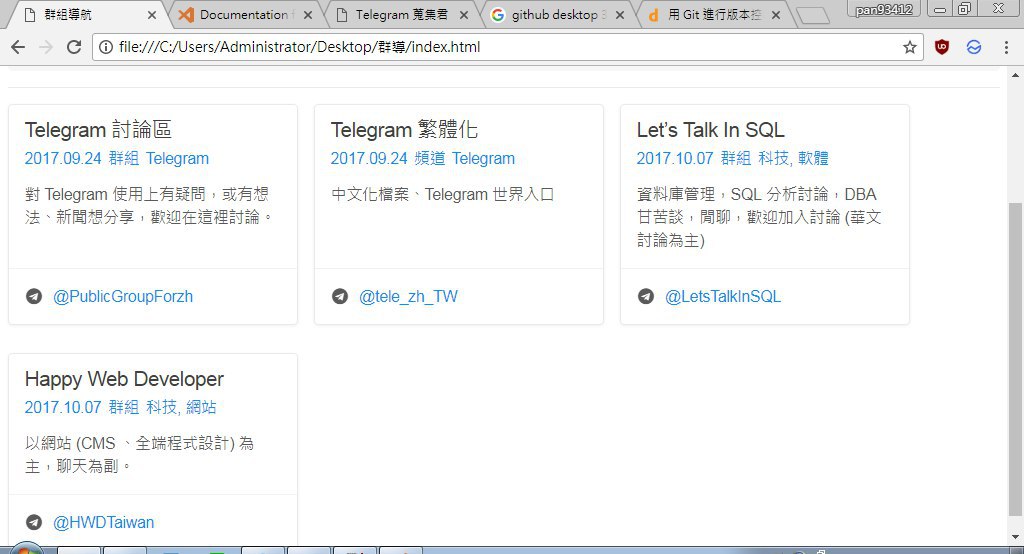Click Telegram icon beside @HWDTaiwan
This screenshot has width=1024, height=554.
pyautogui.click(x=34, y=523)
